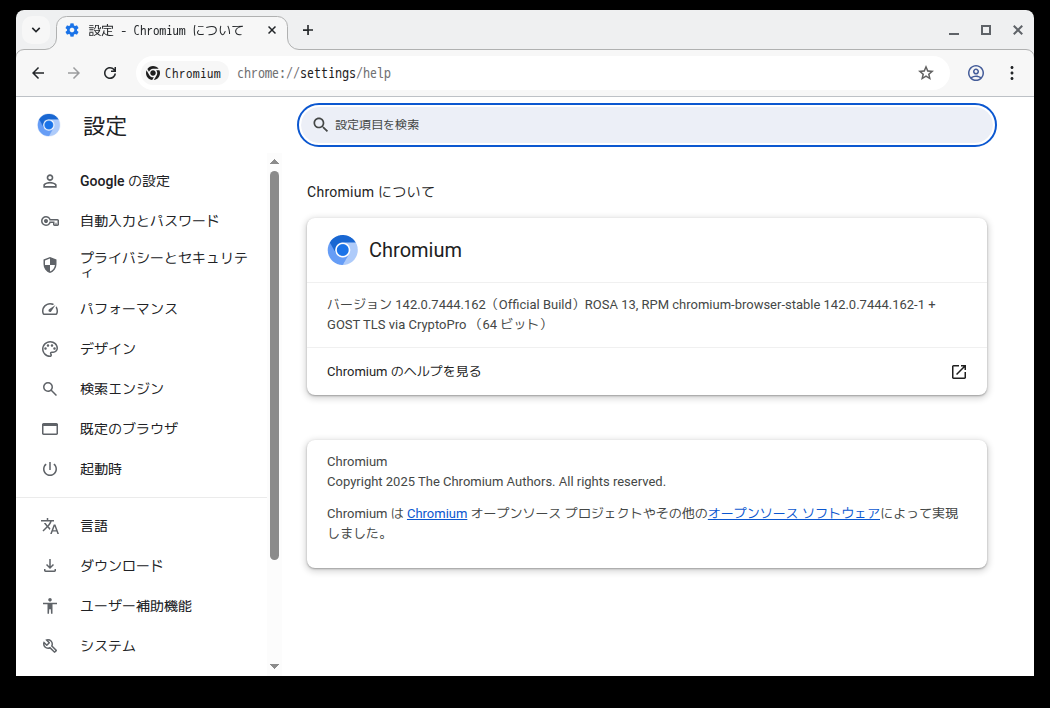This screenshot has width=1050, height=708.
Task: Open the three-dot Chromium menu
Action: (x=1012, y=73)
